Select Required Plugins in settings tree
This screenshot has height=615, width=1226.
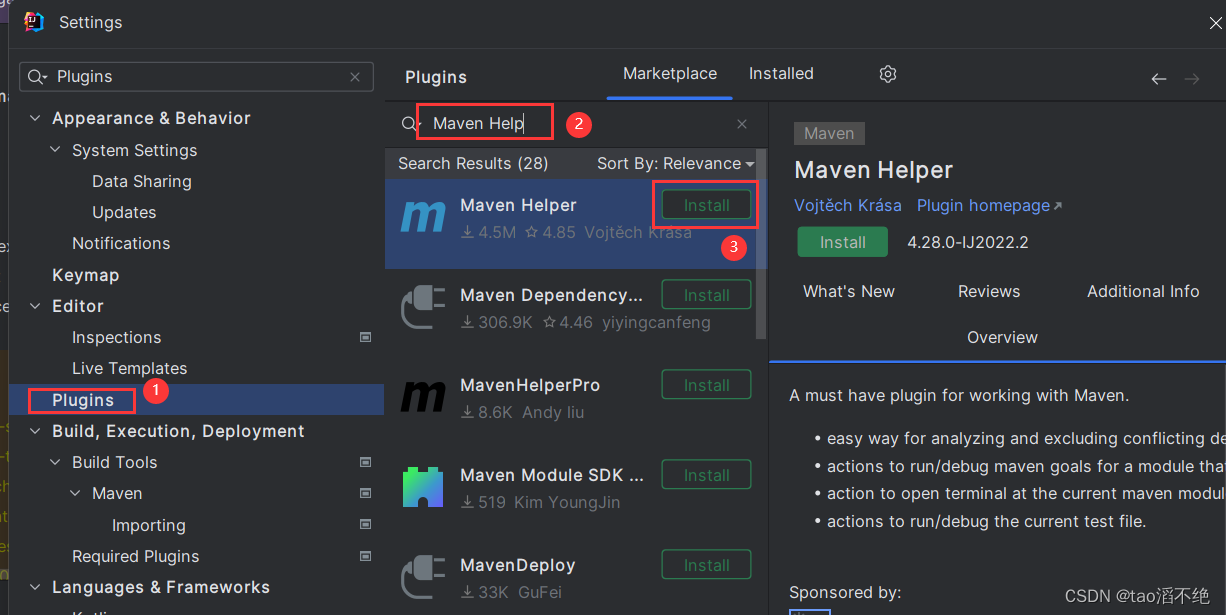(136, 557)
